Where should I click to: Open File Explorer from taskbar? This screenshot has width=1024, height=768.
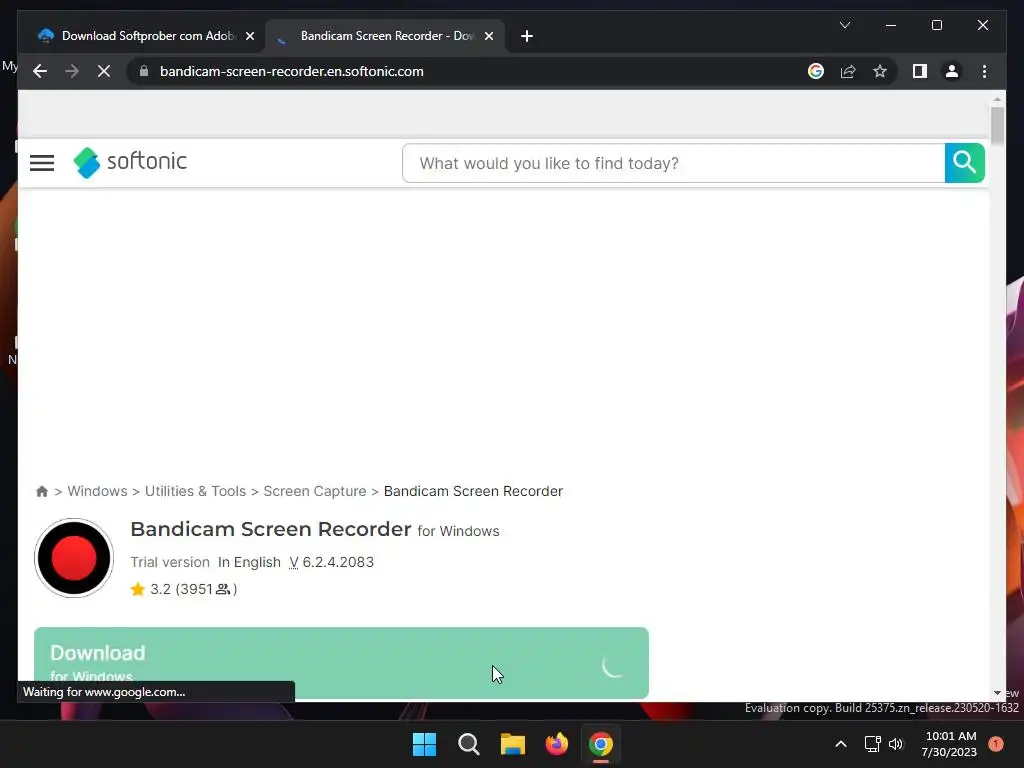[513, 744]
